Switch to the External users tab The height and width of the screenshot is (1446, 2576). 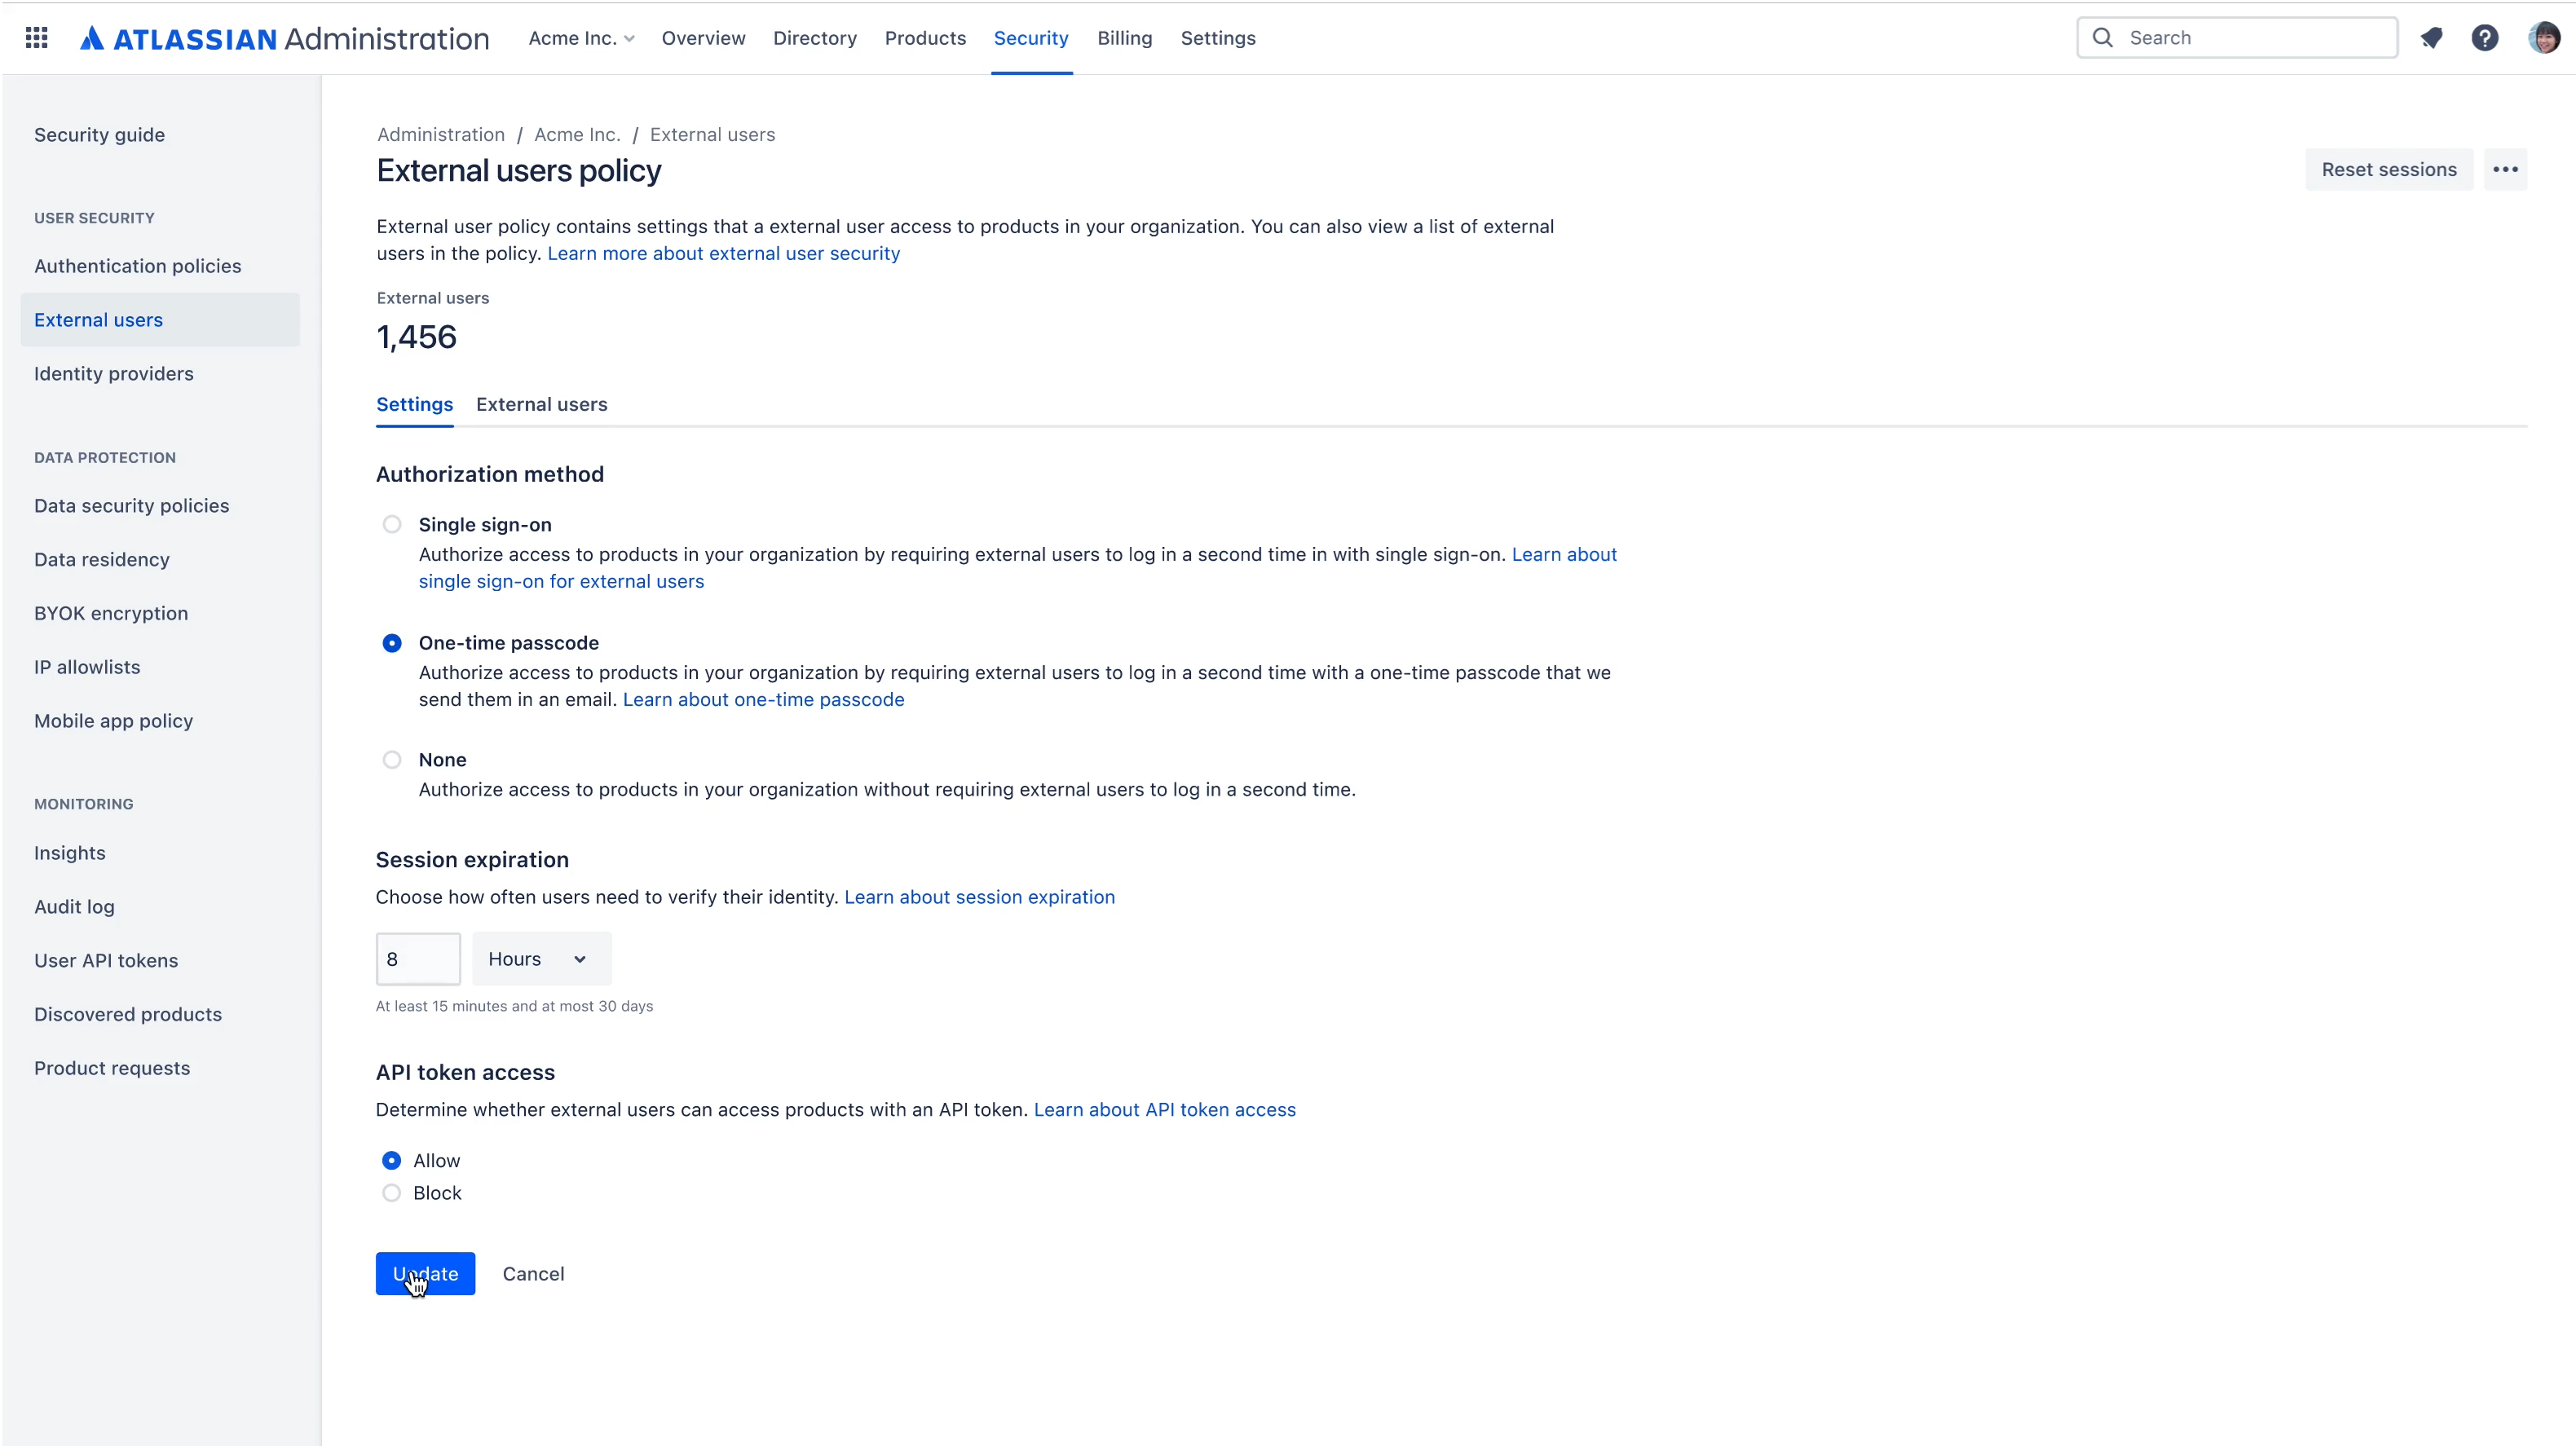(x=541, y=404)
